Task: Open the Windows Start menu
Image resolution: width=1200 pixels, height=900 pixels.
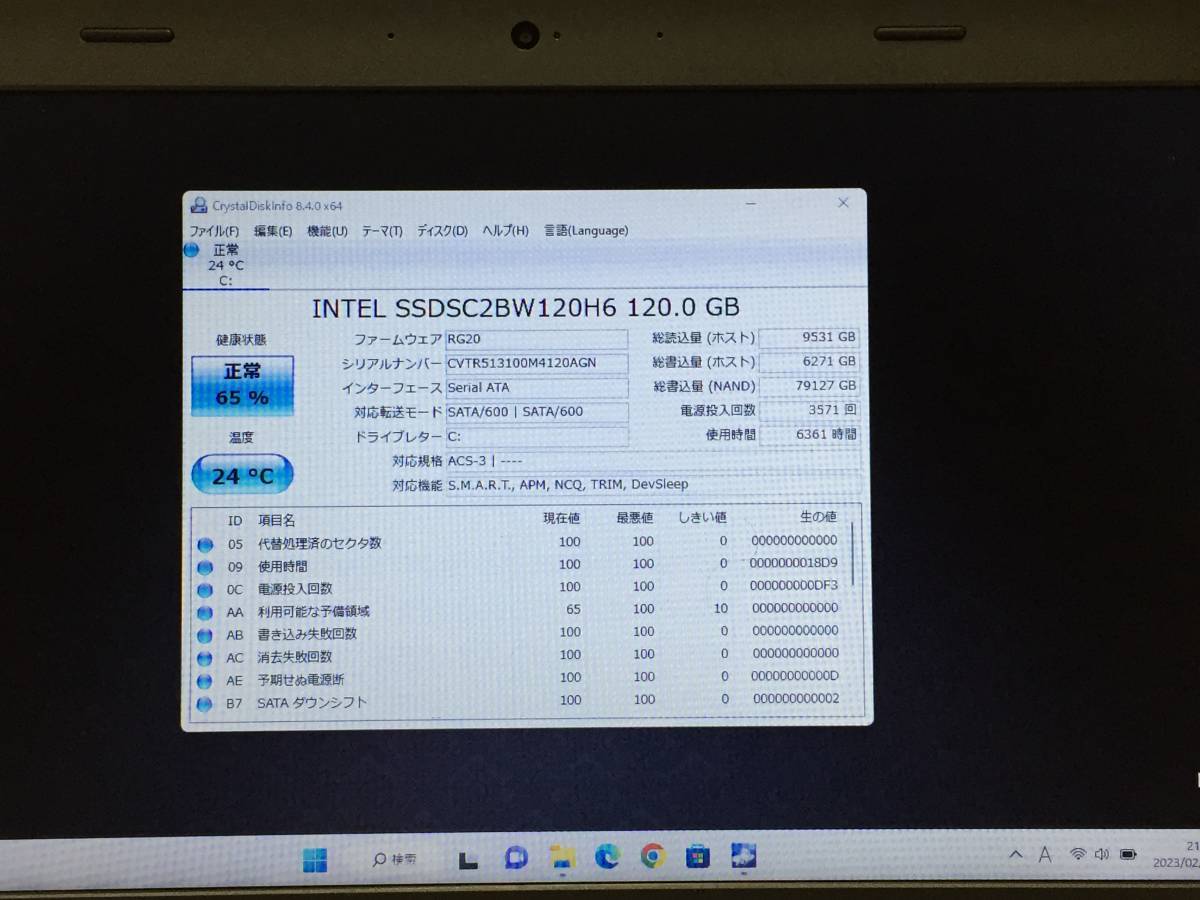Action: click(315, 859)
